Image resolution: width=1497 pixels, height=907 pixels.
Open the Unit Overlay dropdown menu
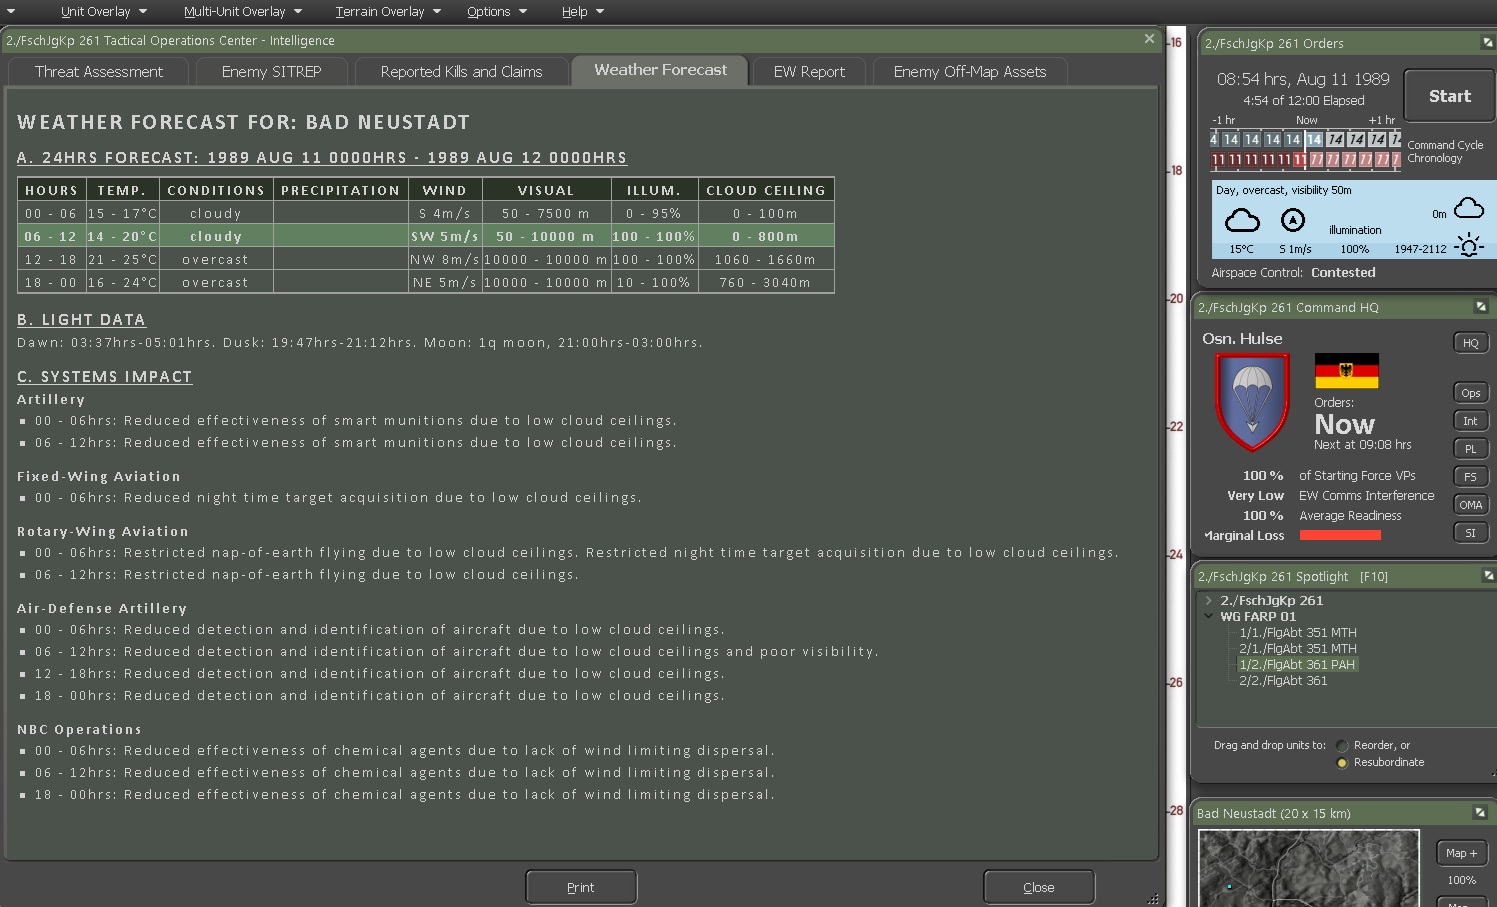tap(104, 12)
